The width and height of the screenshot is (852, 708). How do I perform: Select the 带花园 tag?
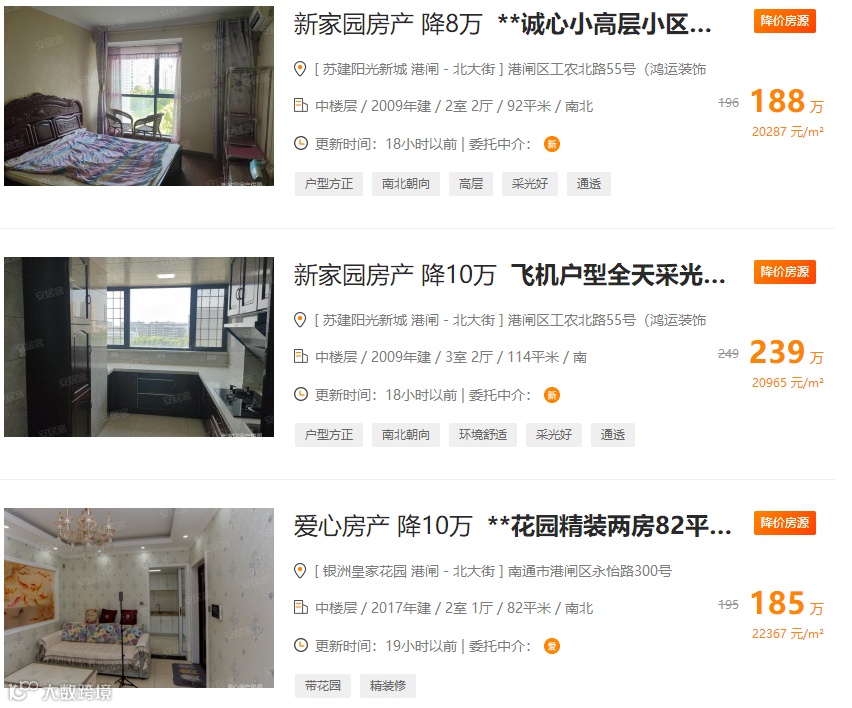tap(323, 686)
